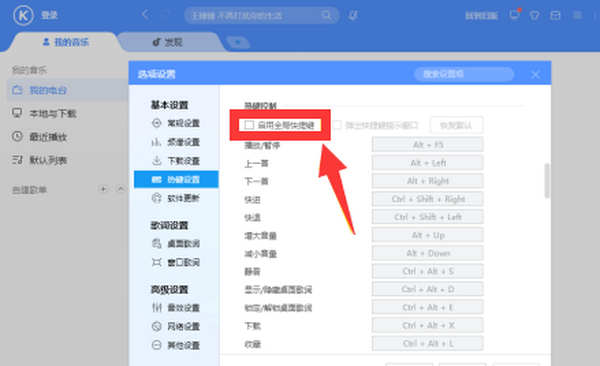This screenshot has height=366, width=600.
Task: Close the 选项设置 dialog
Action: 535,75
